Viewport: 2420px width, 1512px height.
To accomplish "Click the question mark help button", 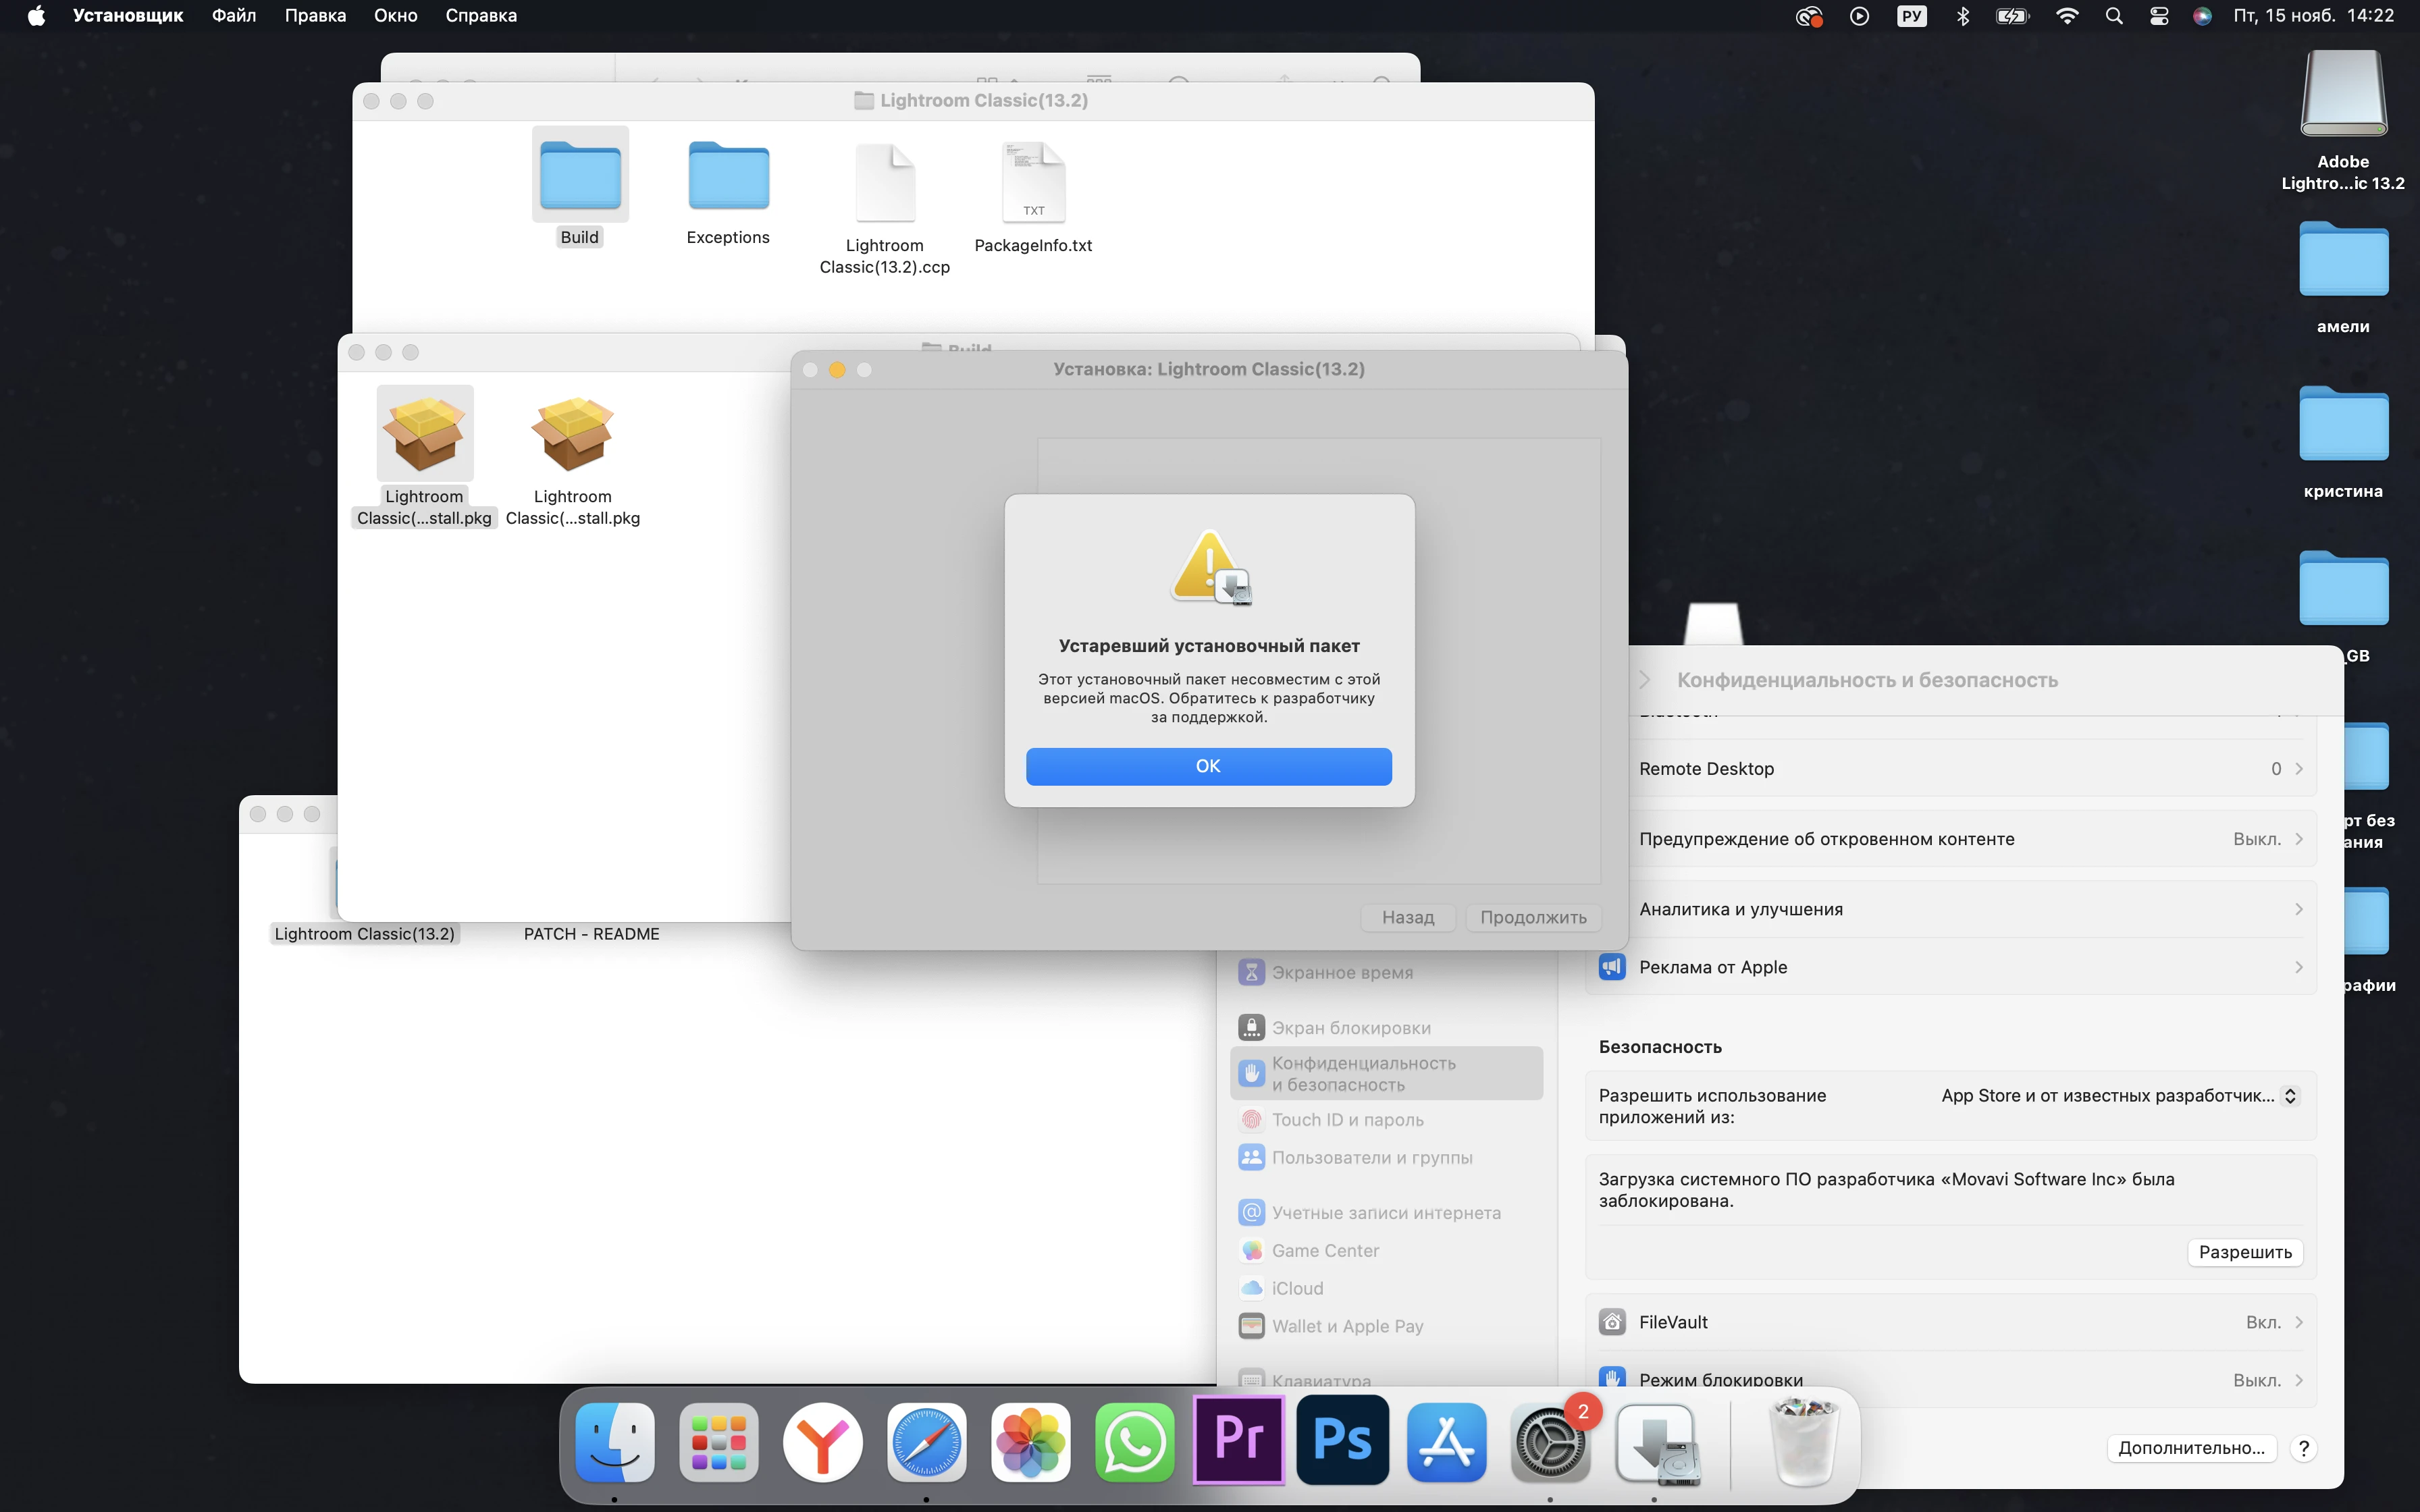I will pos(2303,1448).
